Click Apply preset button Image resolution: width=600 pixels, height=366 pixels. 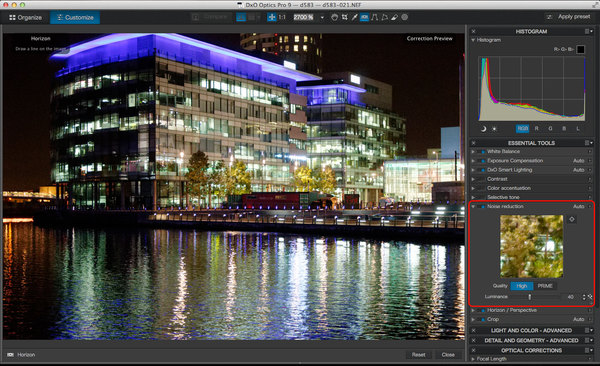click(569, 17)
